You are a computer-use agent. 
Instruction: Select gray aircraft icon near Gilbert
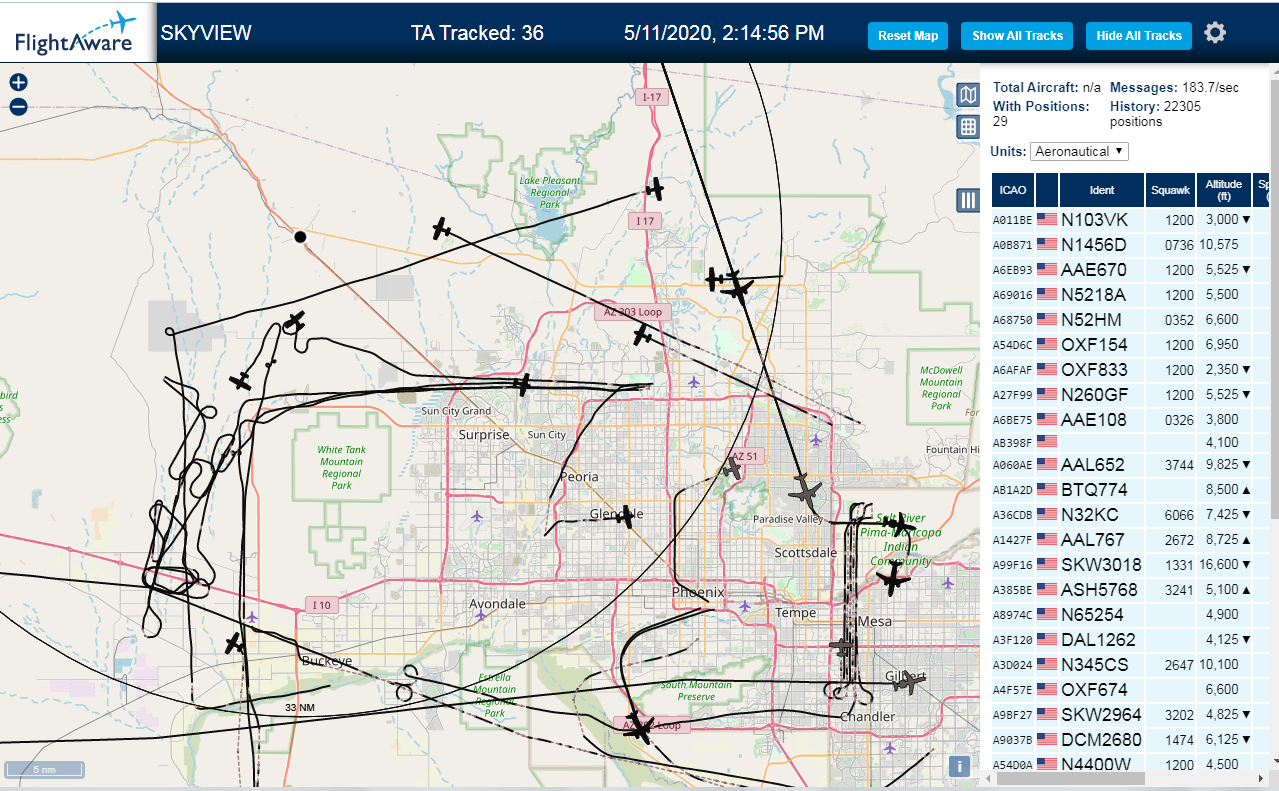coord(907,681)
